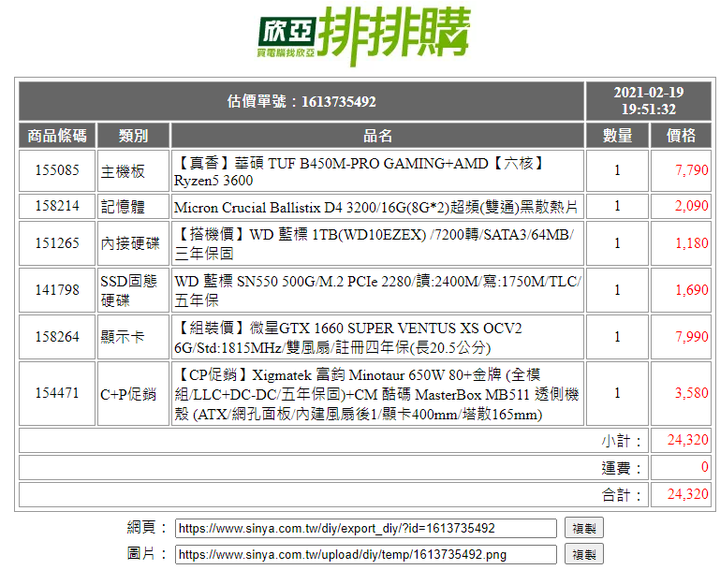The image size is (720, 570).
Task: Copy the 網頁 URL with 複製 button
Action: coord(584,528)
